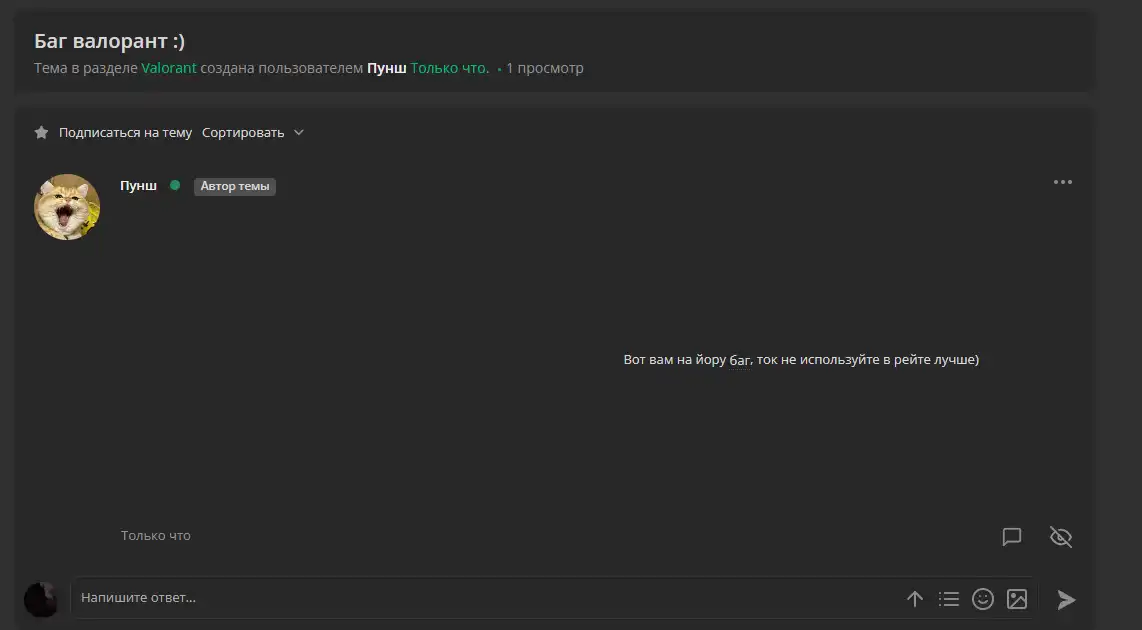Click the underlined word баг in post
The width and height of the screenshot is (1142, 630).
point(739,360)
